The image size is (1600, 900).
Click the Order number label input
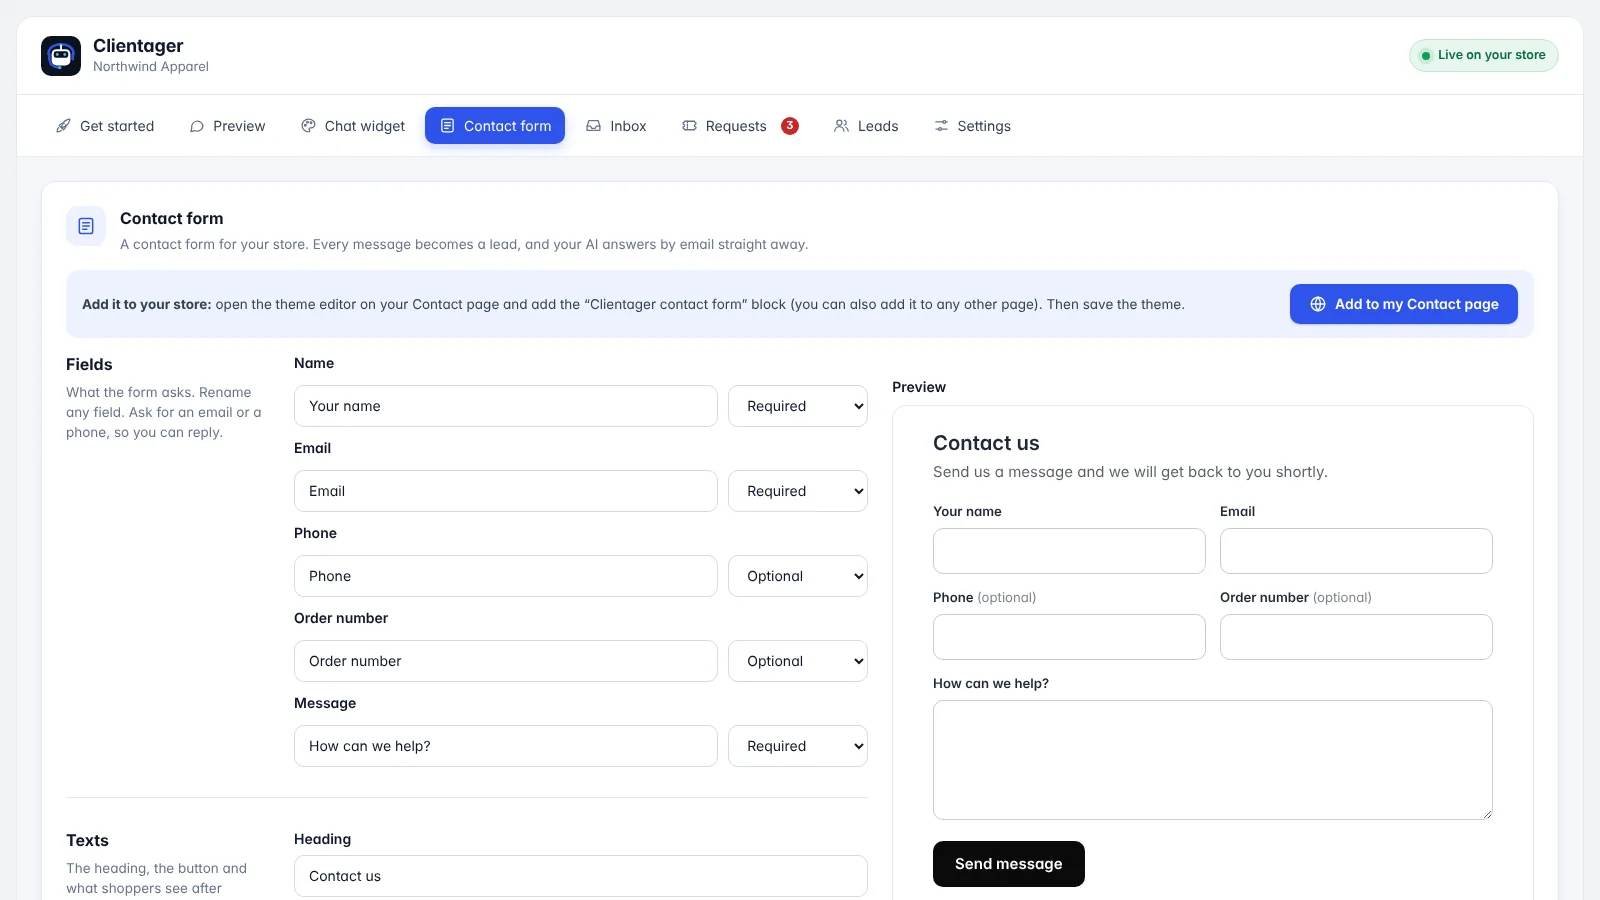(x=506, y=661)
